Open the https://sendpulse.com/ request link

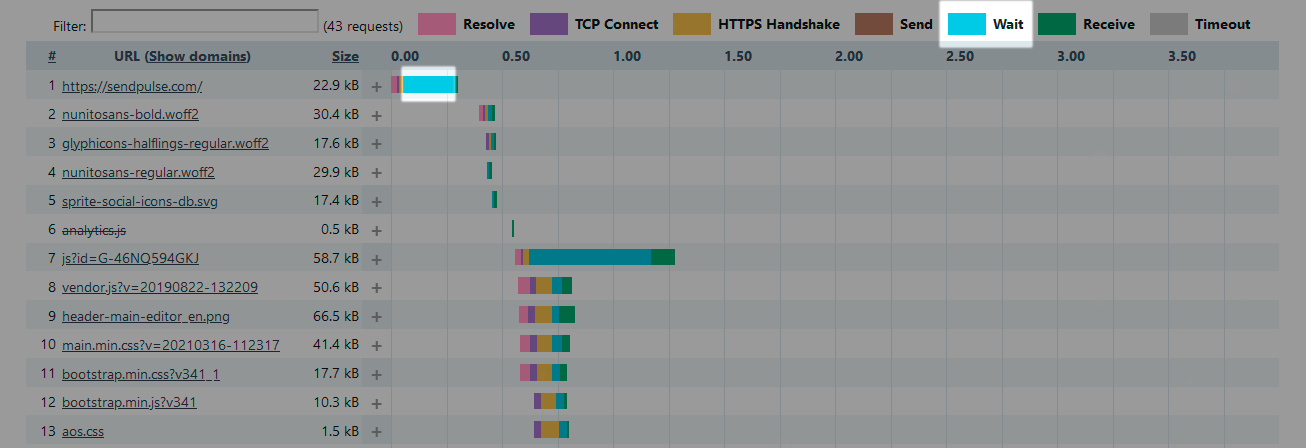click(x=132, y=86)
